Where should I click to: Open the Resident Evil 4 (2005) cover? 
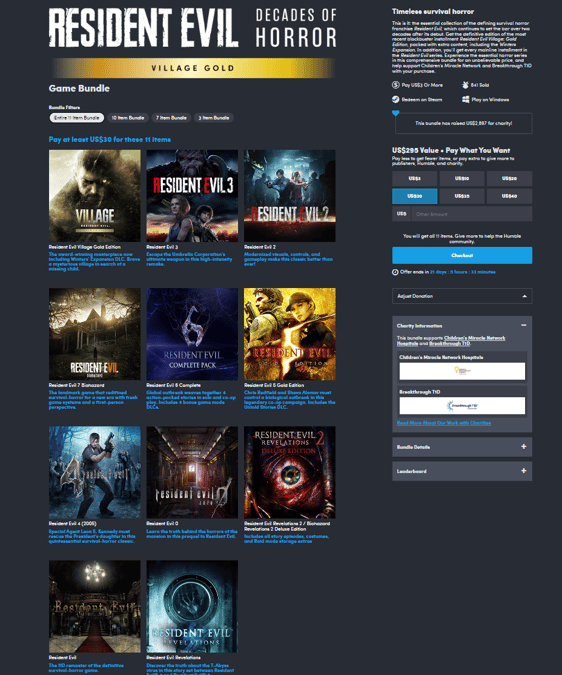95,472
